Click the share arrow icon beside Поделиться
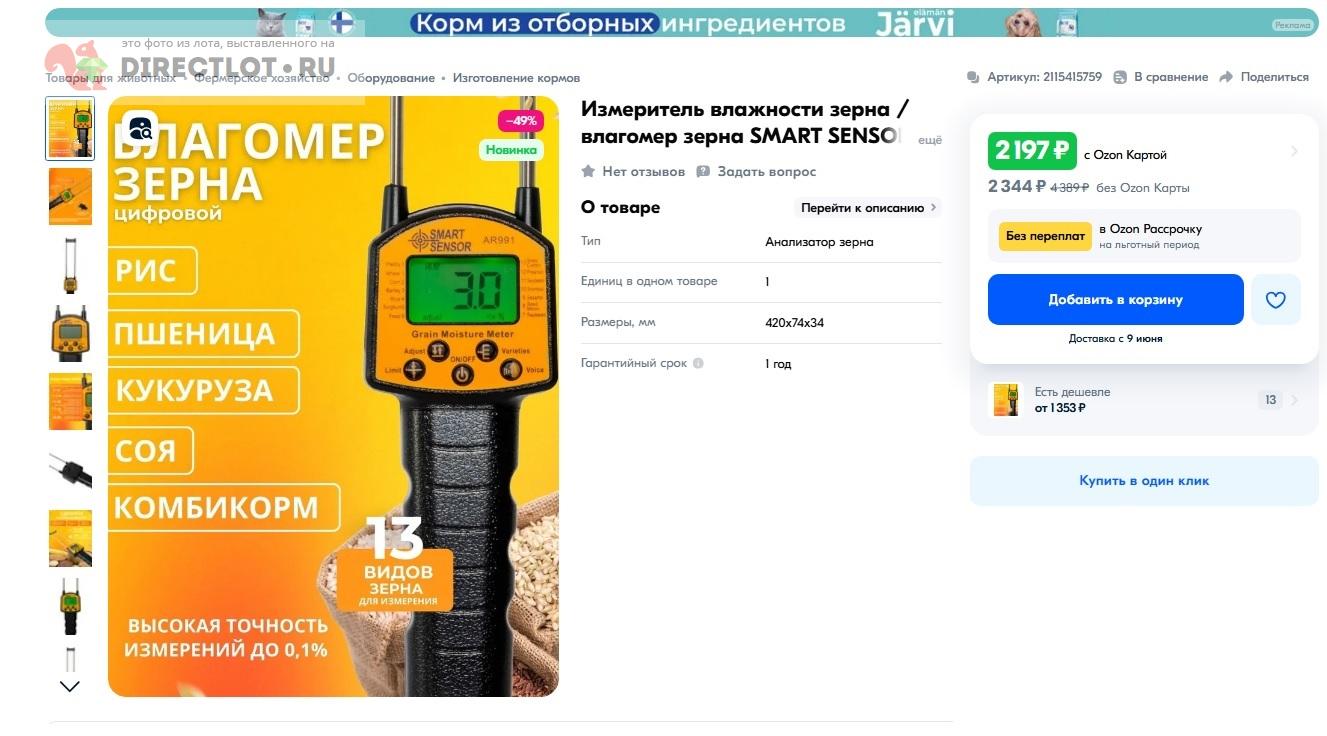Viewport: 1327px width, 736px height. pyautogui.click(x=1226, y=77)
